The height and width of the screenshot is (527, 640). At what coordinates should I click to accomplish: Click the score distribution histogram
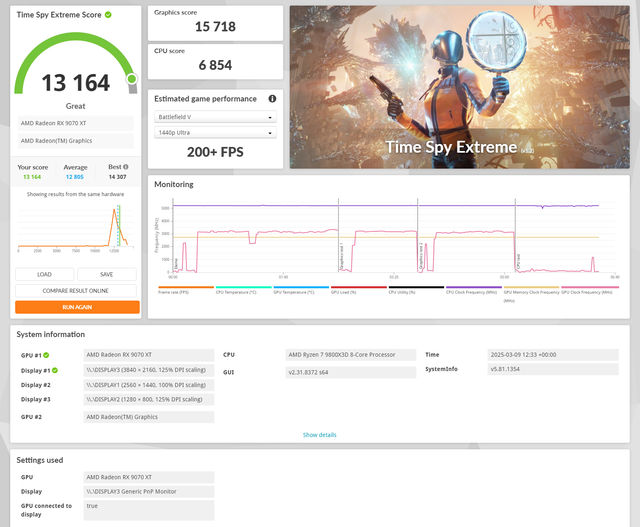[x=76, y=228]
